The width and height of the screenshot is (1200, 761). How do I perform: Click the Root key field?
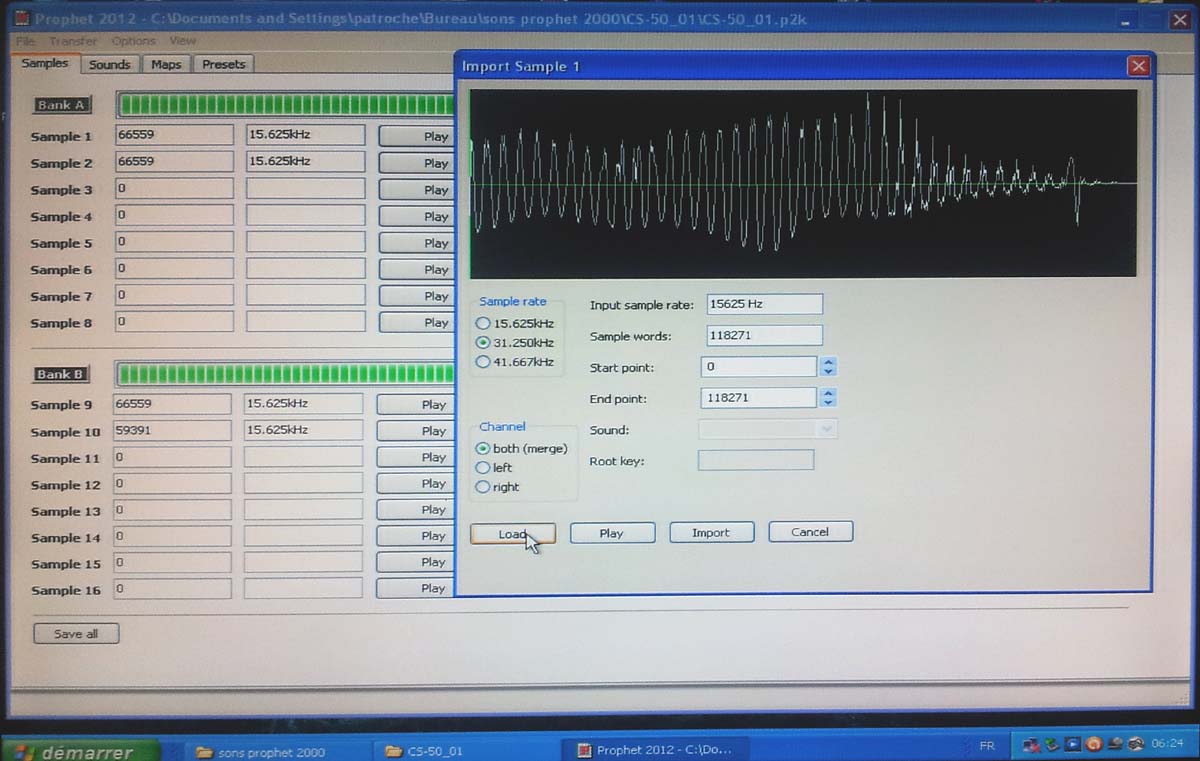pos(756,460)
